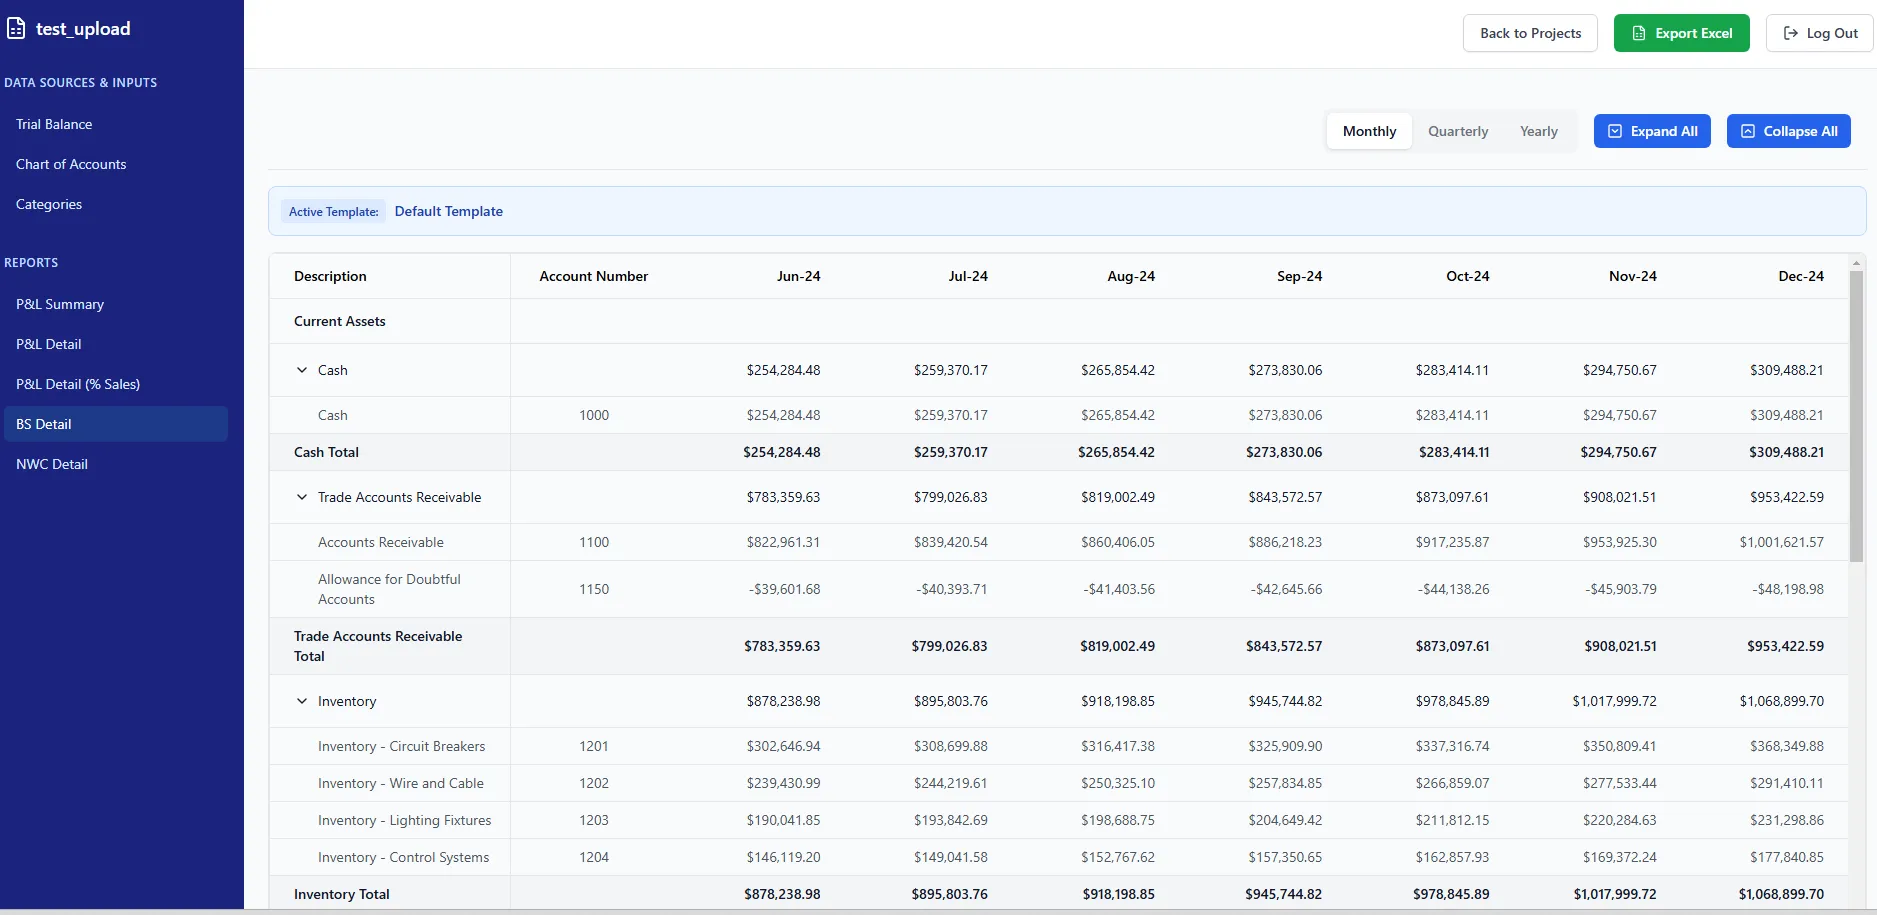Select BS Detail report
Image resolution: width=1877 pixels, height=915 pixels.
pyautogui.click(x=116, y=424)
